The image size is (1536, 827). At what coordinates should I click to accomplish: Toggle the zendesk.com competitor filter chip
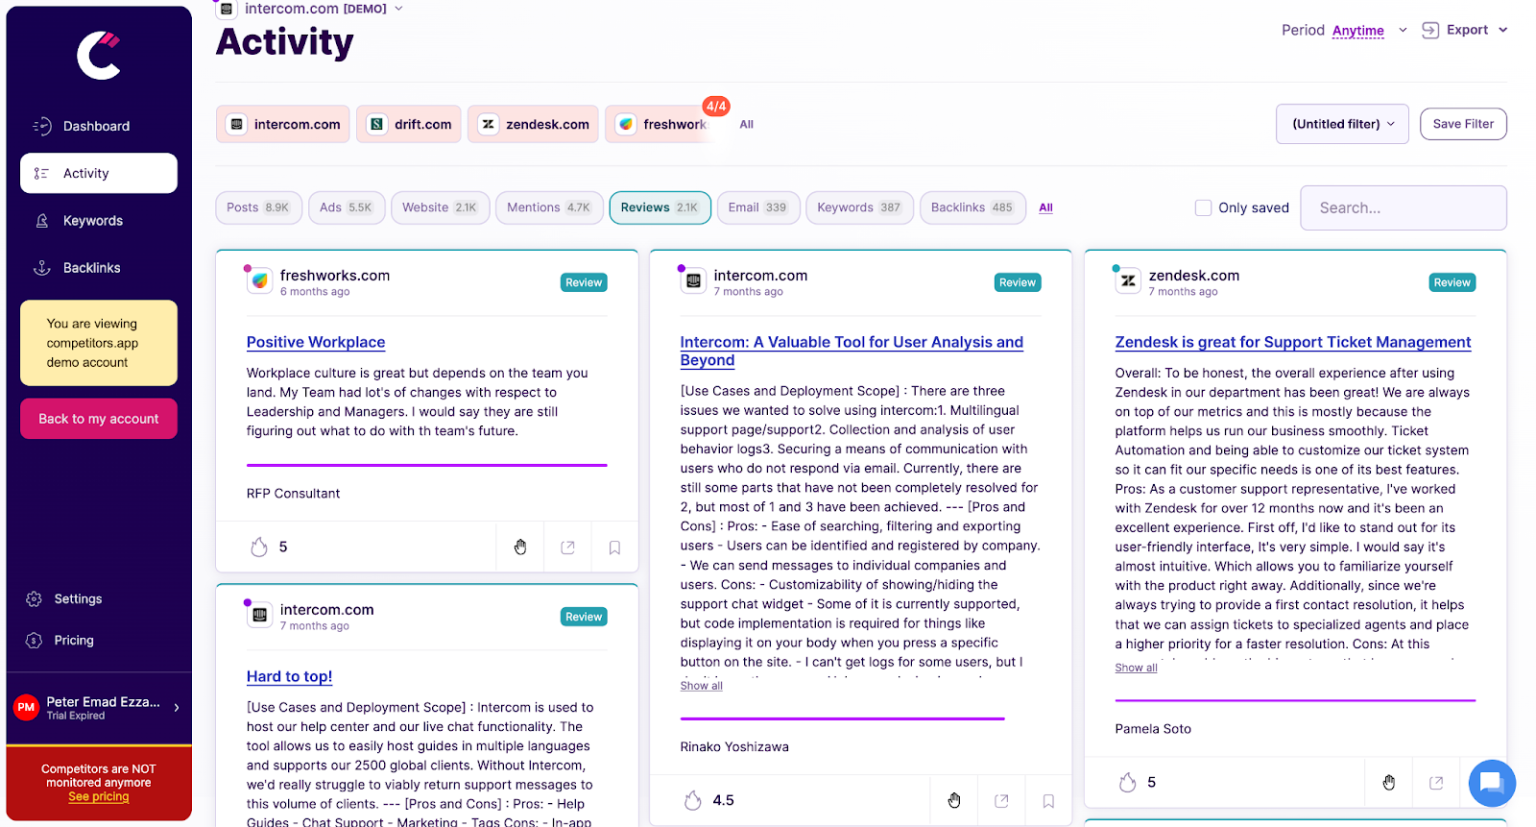pos(533,124)
